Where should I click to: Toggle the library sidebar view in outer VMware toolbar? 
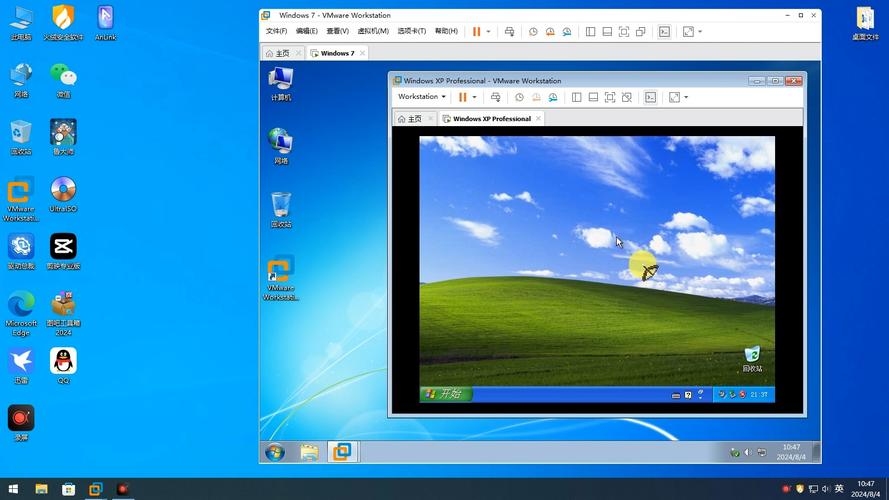click(590, 32)
